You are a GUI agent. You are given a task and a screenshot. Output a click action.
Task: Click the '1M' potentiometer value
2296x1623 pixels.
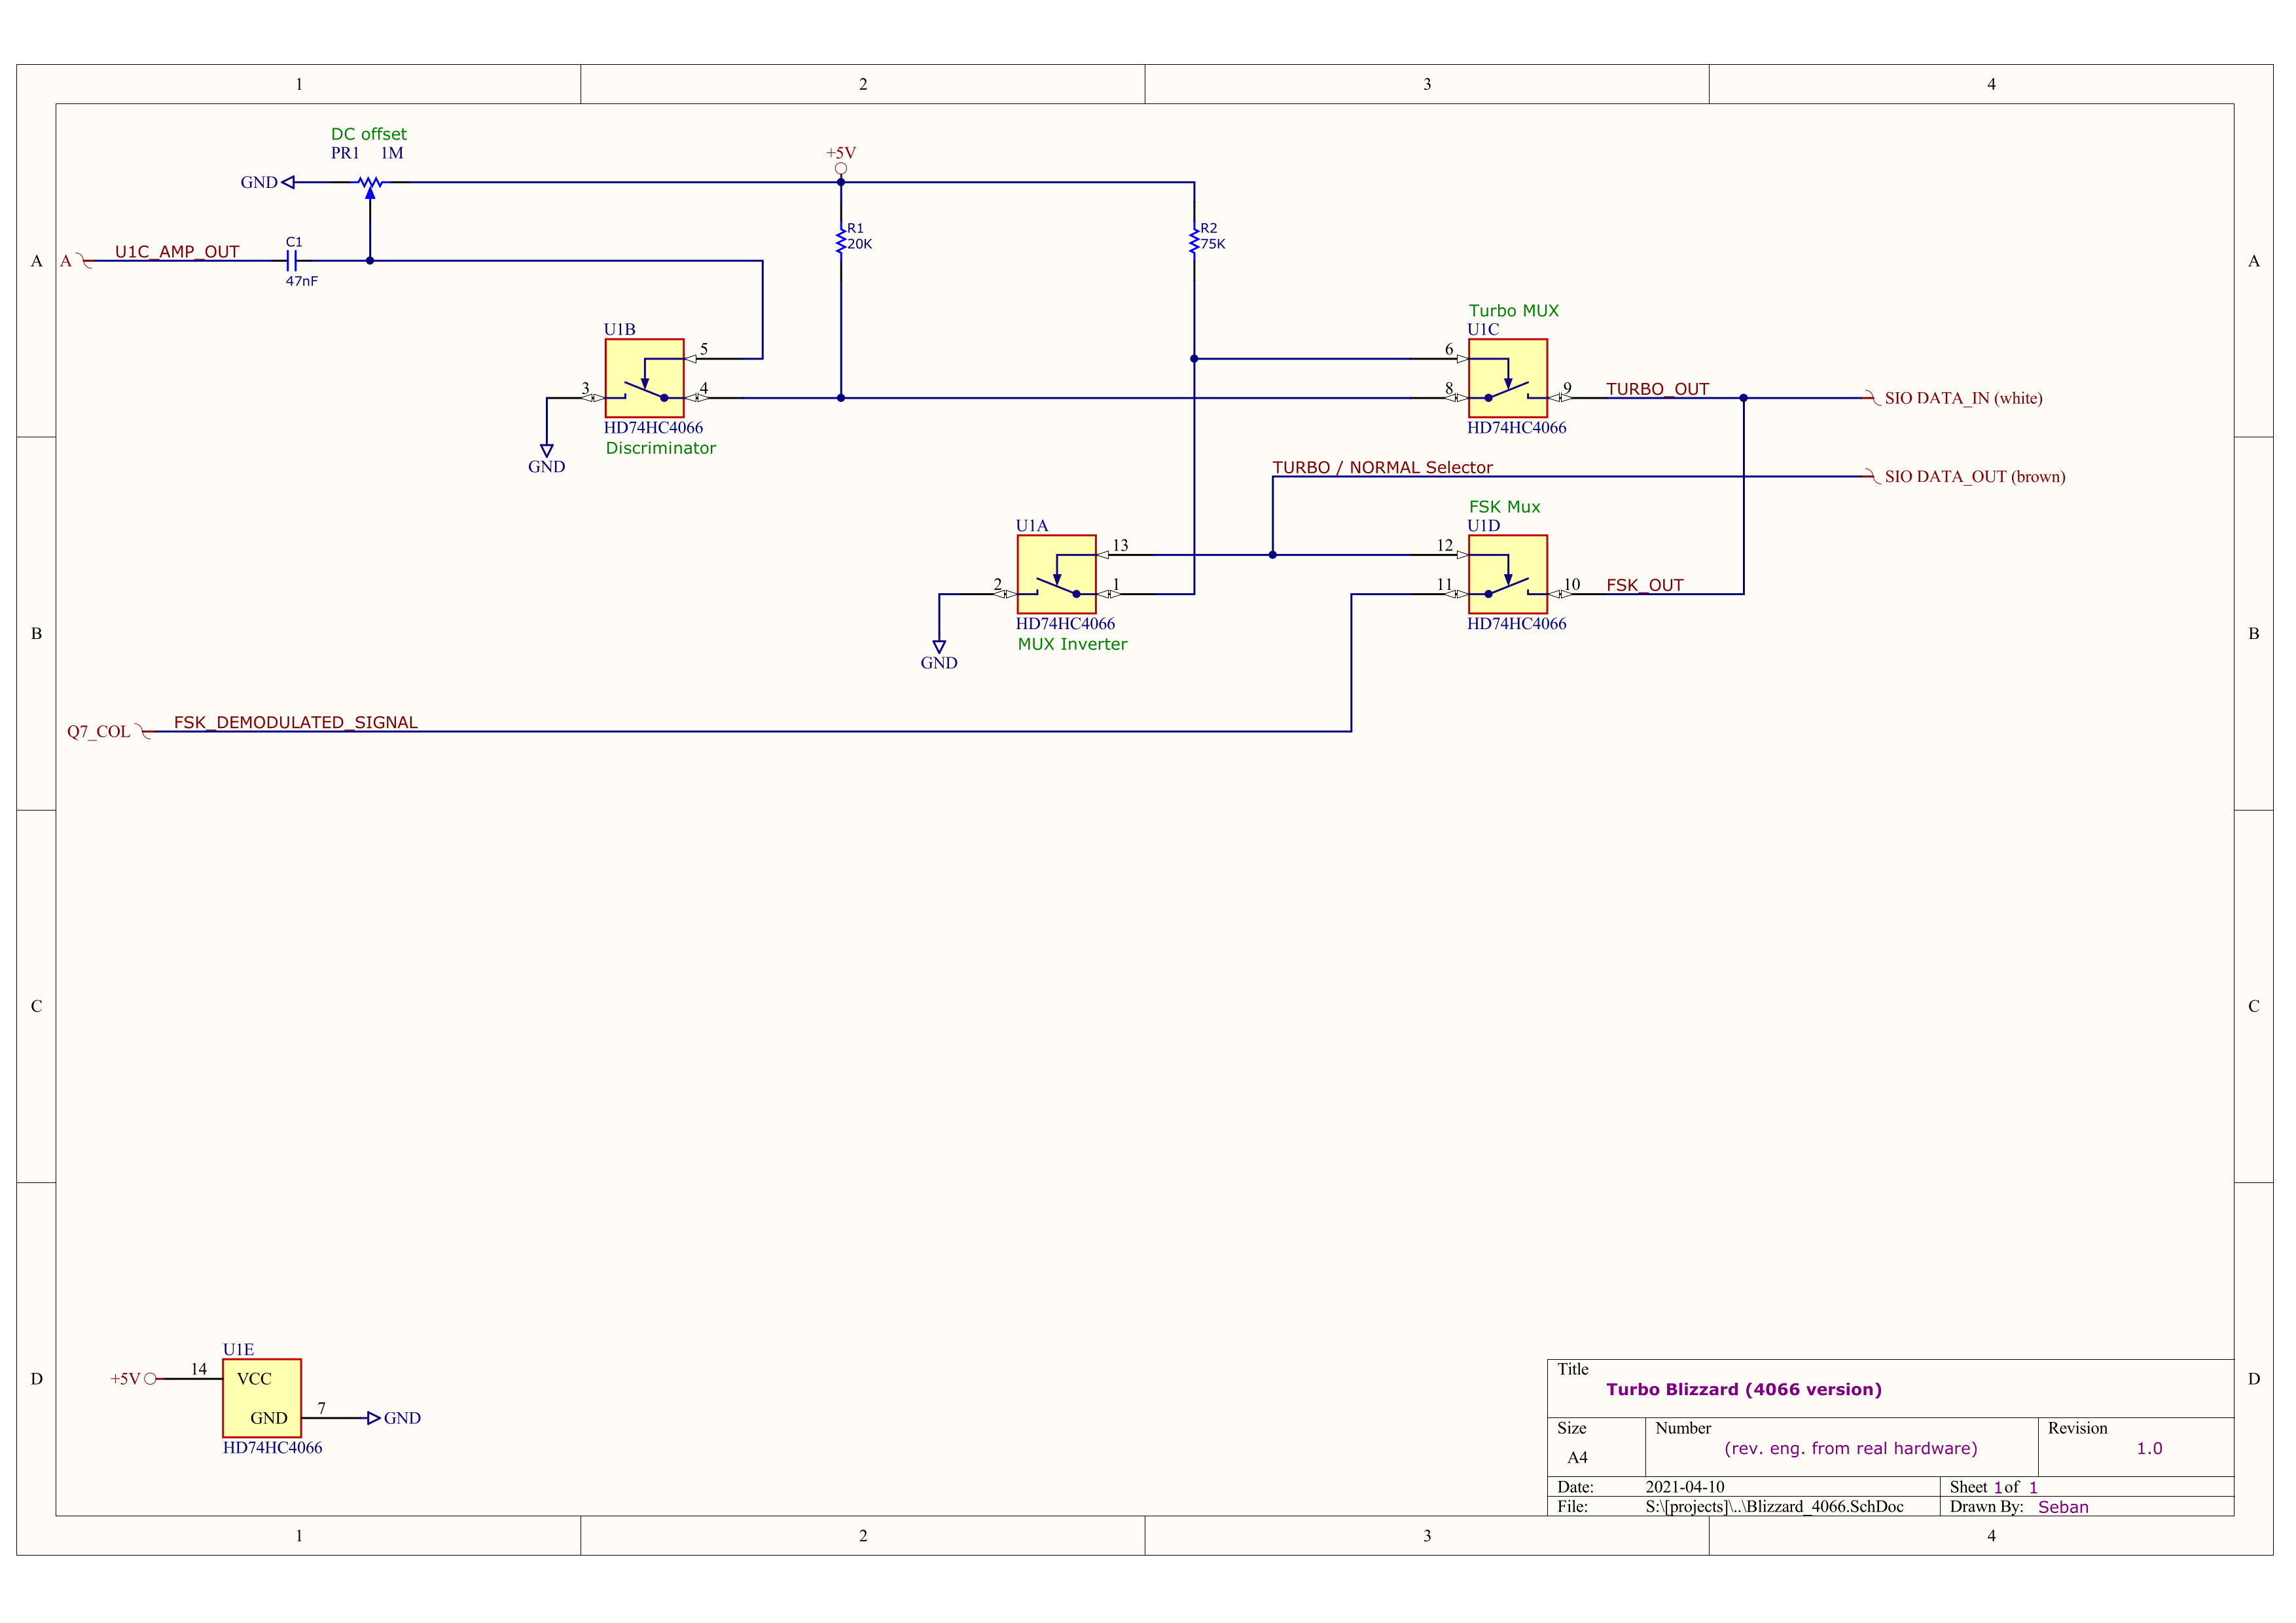pyautogui.click(x=392, y=153)
